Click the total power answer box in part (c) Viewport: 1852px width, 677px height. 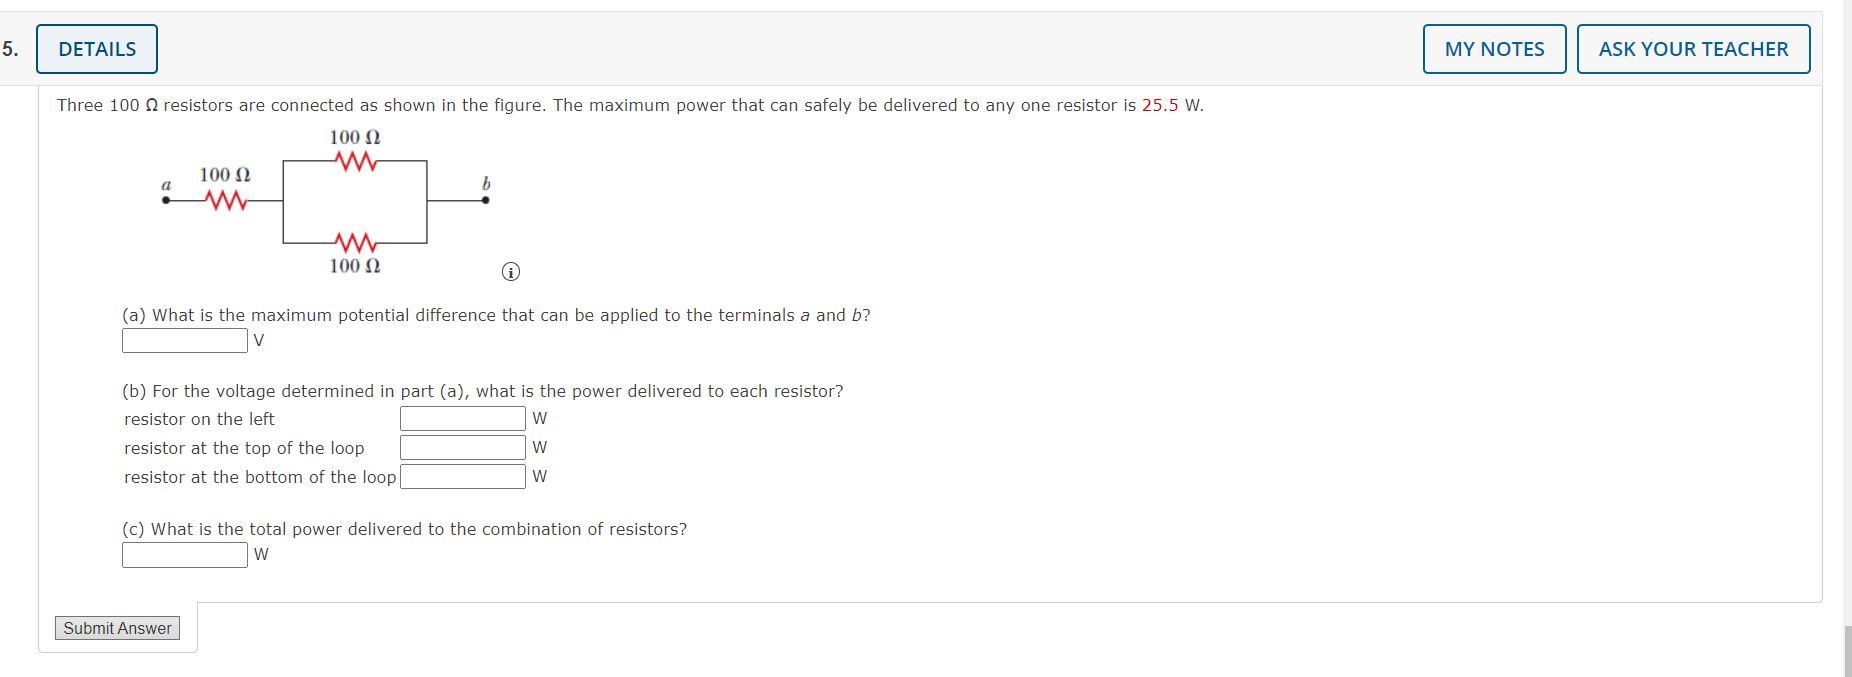click(184, 555)
